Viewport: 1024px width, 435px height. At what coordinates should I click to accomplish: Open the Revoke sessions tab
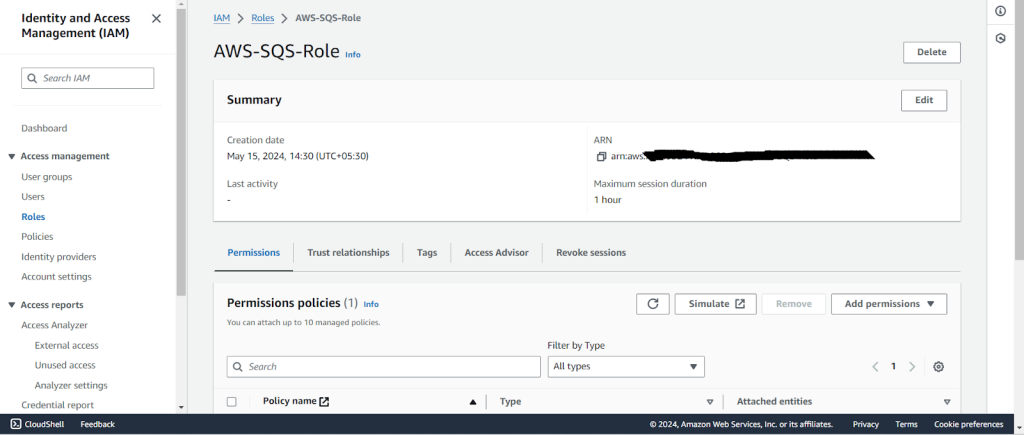pyautogui.click(x=591, y=253)
